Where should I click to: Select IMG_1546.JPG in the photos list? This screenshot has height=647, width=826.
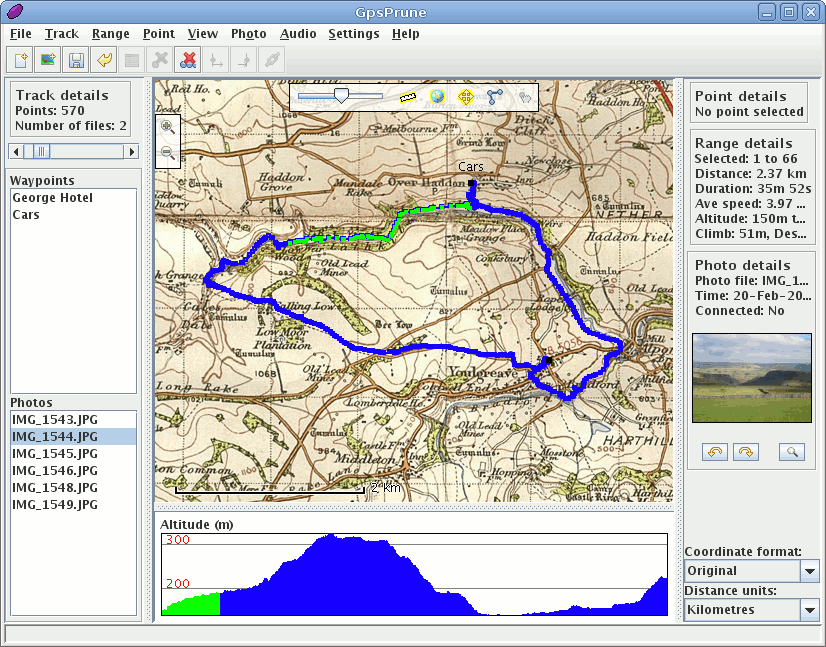[54, 470]
